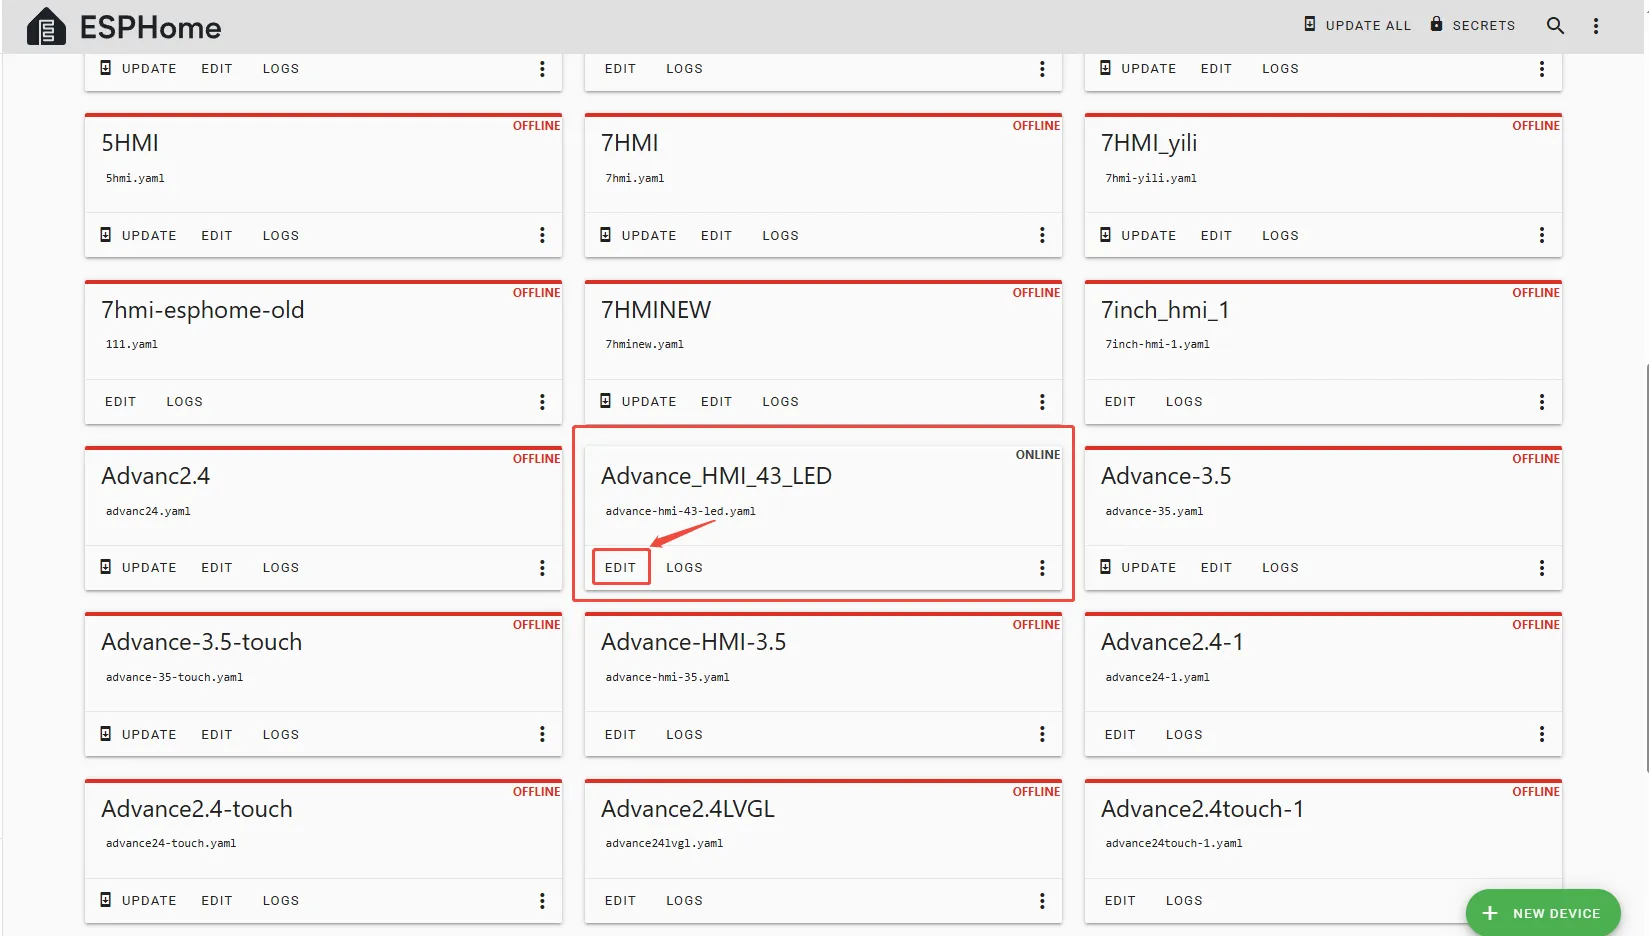The image size is (1649, 936).
Task: Open LOGS on Advance-HMI-3.5 card
Action: [x=684, y=734]
